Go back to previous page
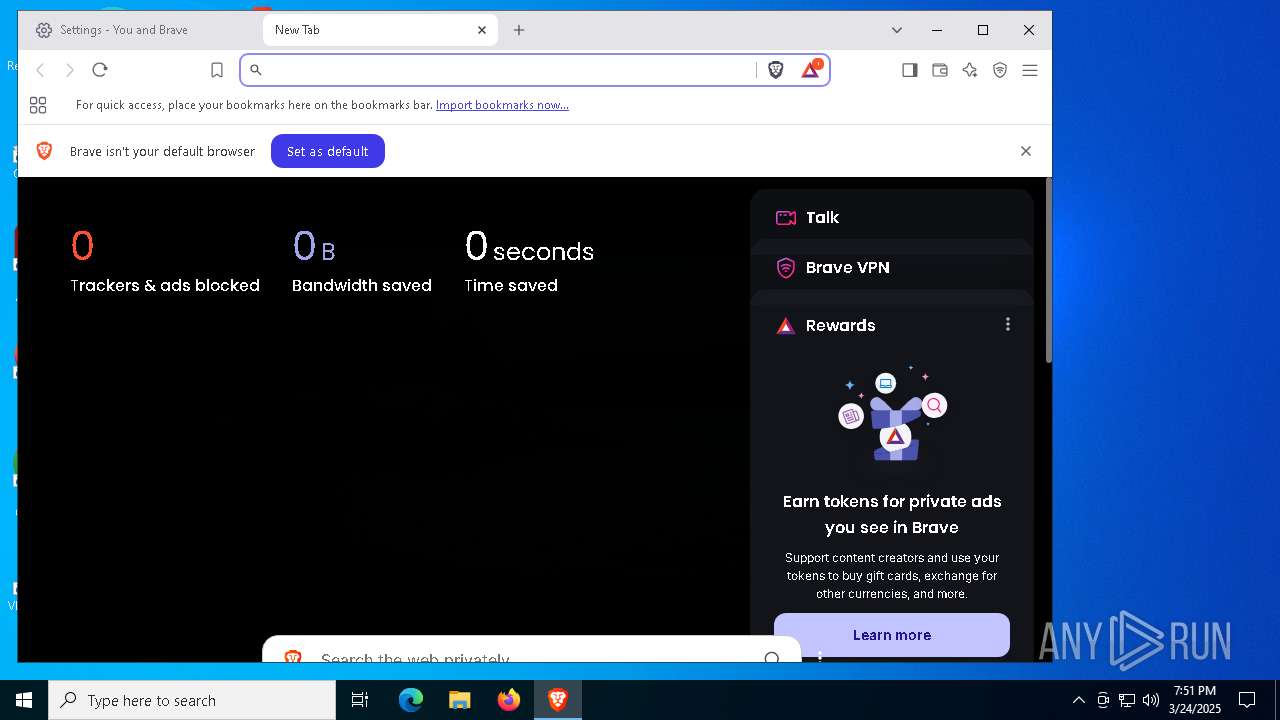Viewport: 1280px width, 720px height. 40,70
